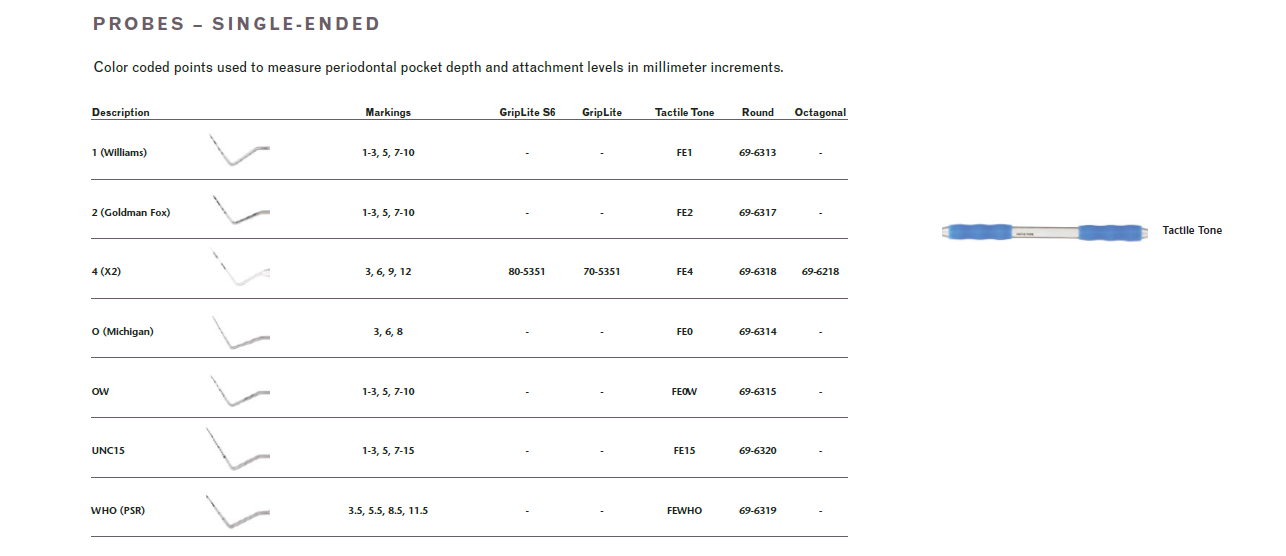The height and width of the screenshot is (556, 1286).
Task: Click Tactile Tone code FEWHO
Action: [x=684, y=511]
